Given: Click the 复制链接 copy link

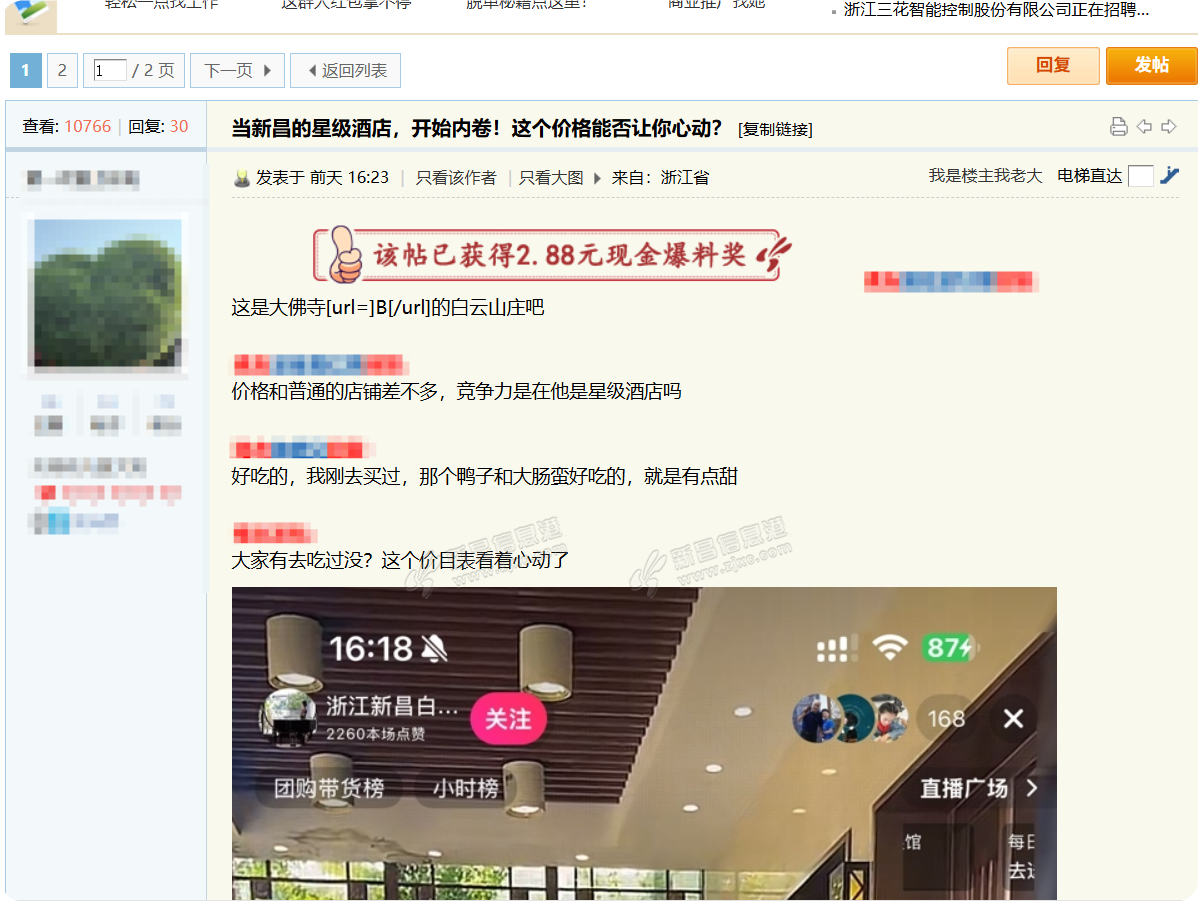Looking at the screenshot, I should click(x=775, y=129).
